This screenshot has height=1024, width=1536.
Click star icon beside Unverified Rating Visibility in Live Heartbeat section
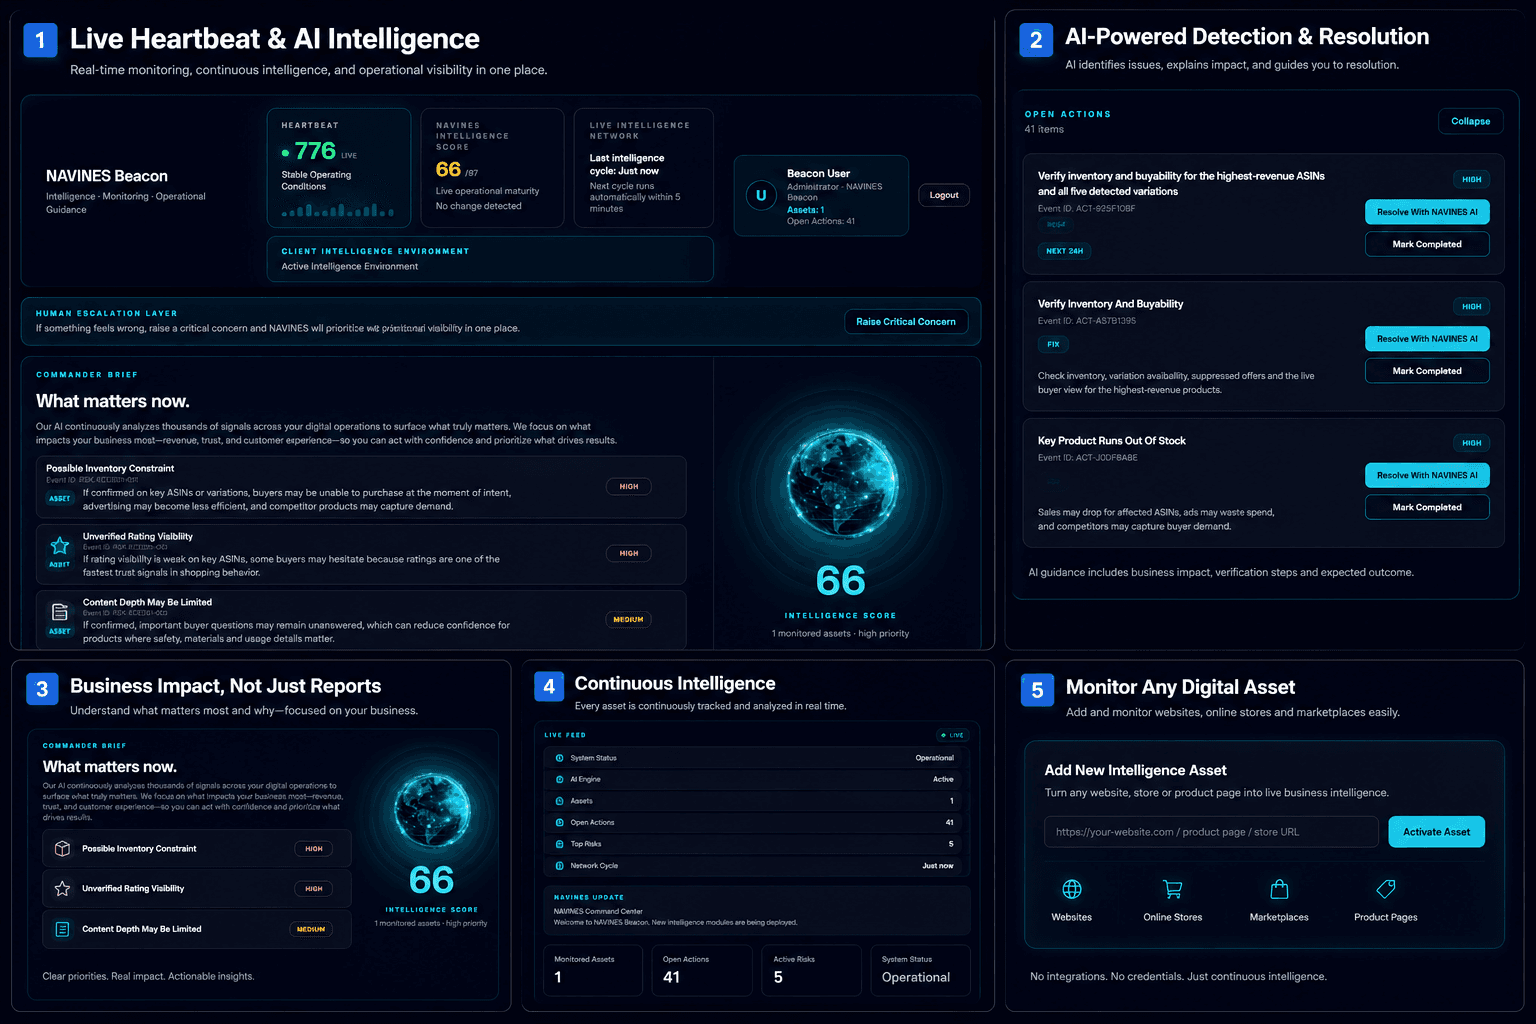pos(60,545)
